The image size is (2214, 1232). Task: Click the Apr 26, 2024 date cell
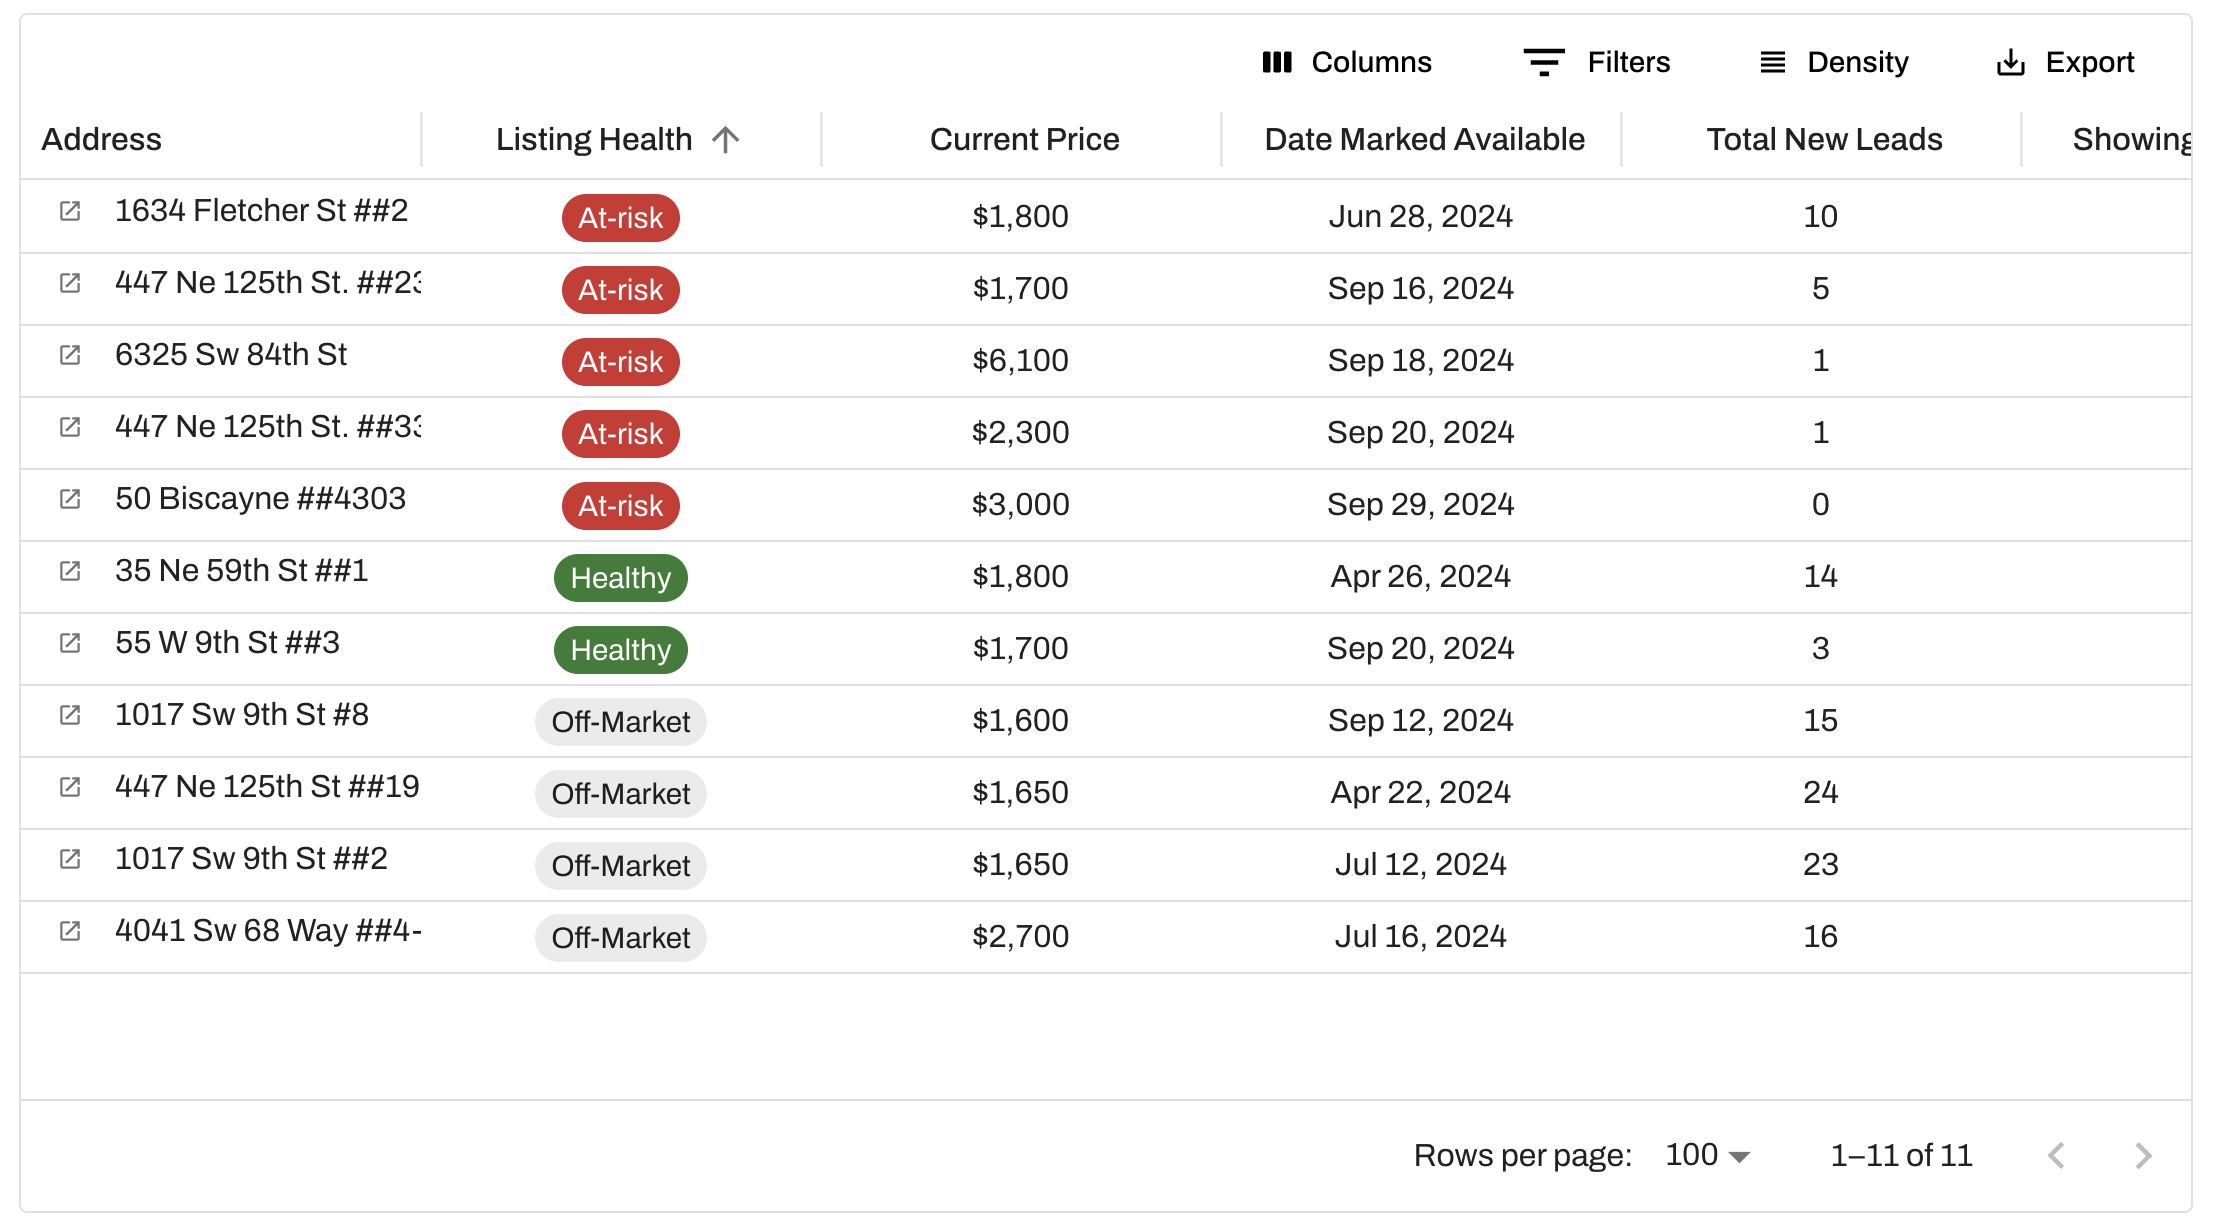pyautogui.click(x=1420, y=577)
